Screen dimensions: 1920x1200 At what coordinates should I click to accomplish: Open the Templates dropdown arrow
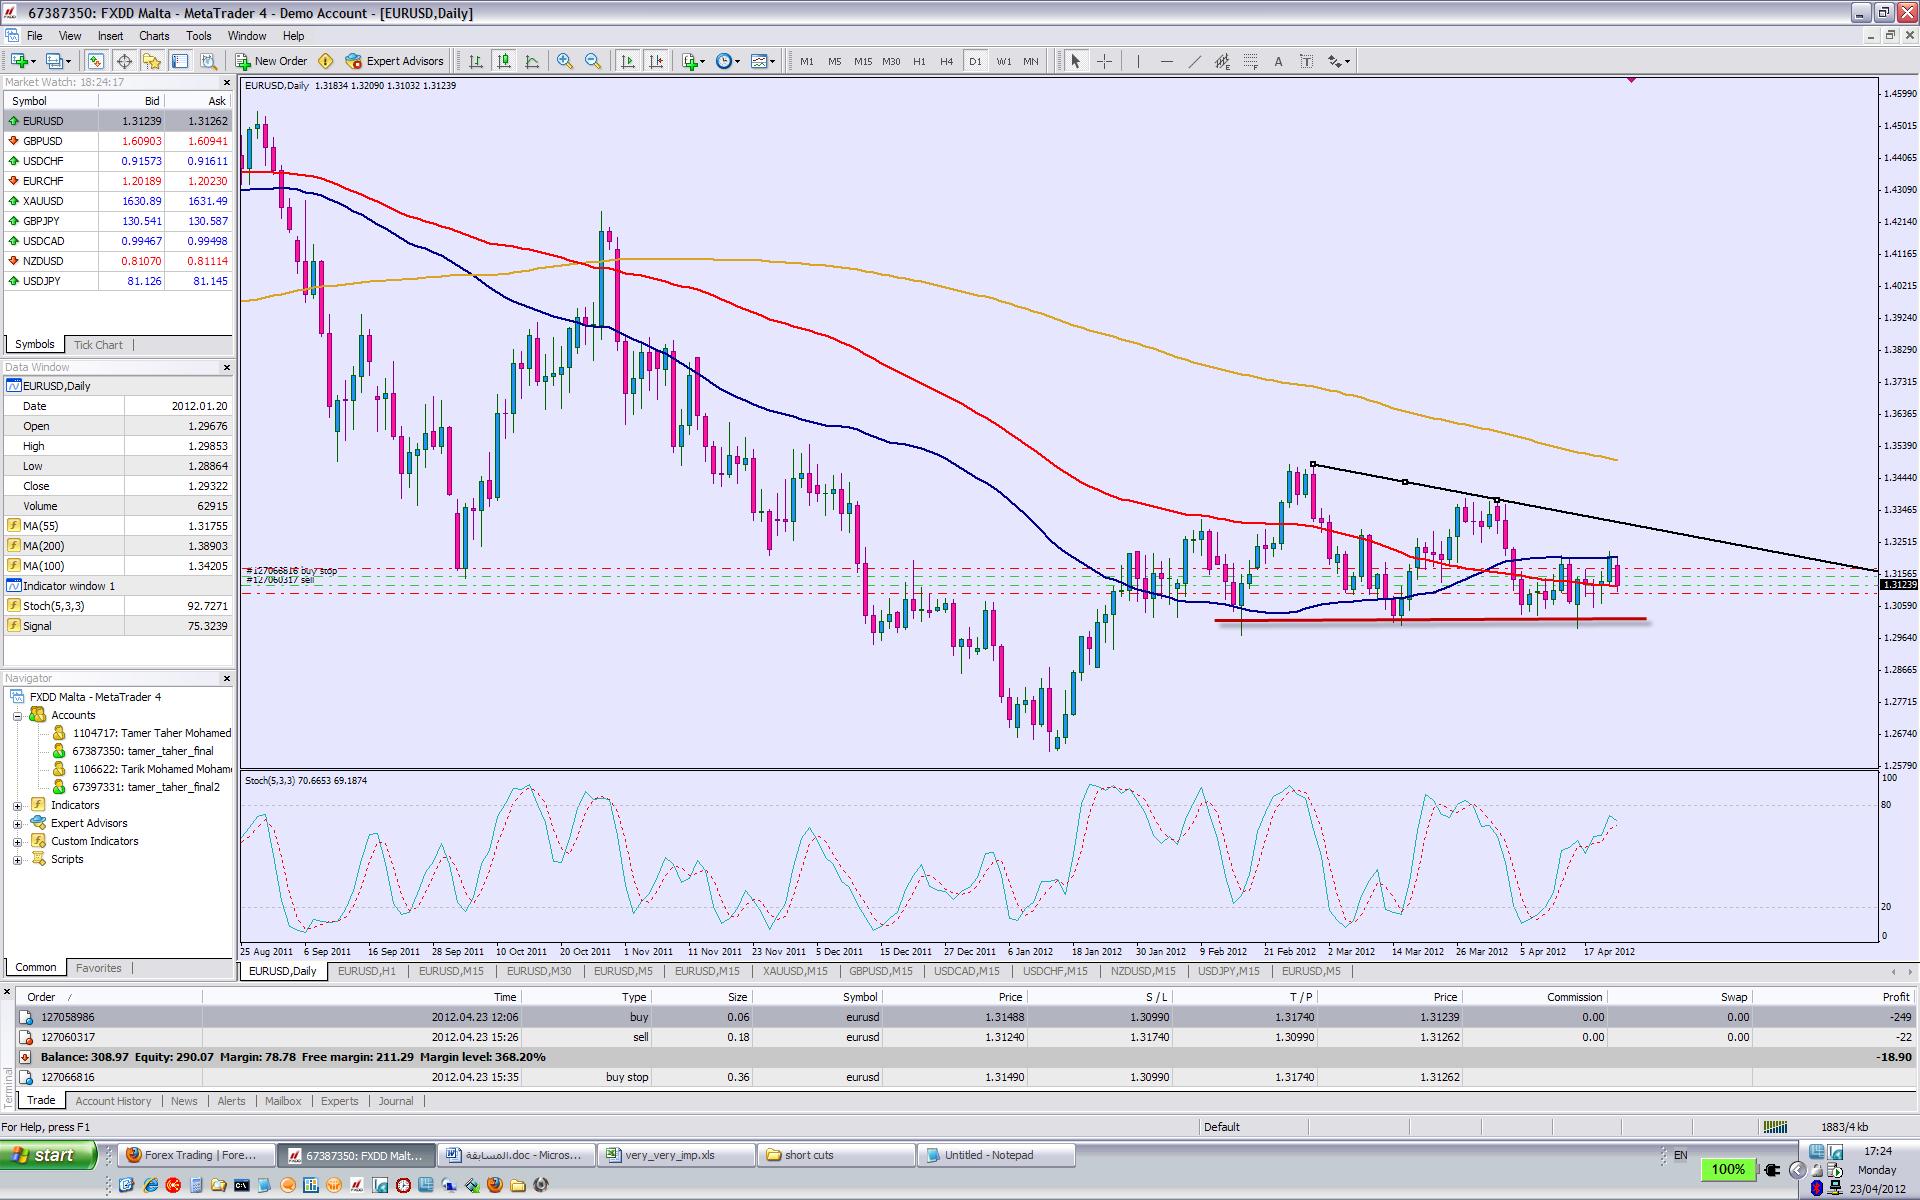pos(773,61)
